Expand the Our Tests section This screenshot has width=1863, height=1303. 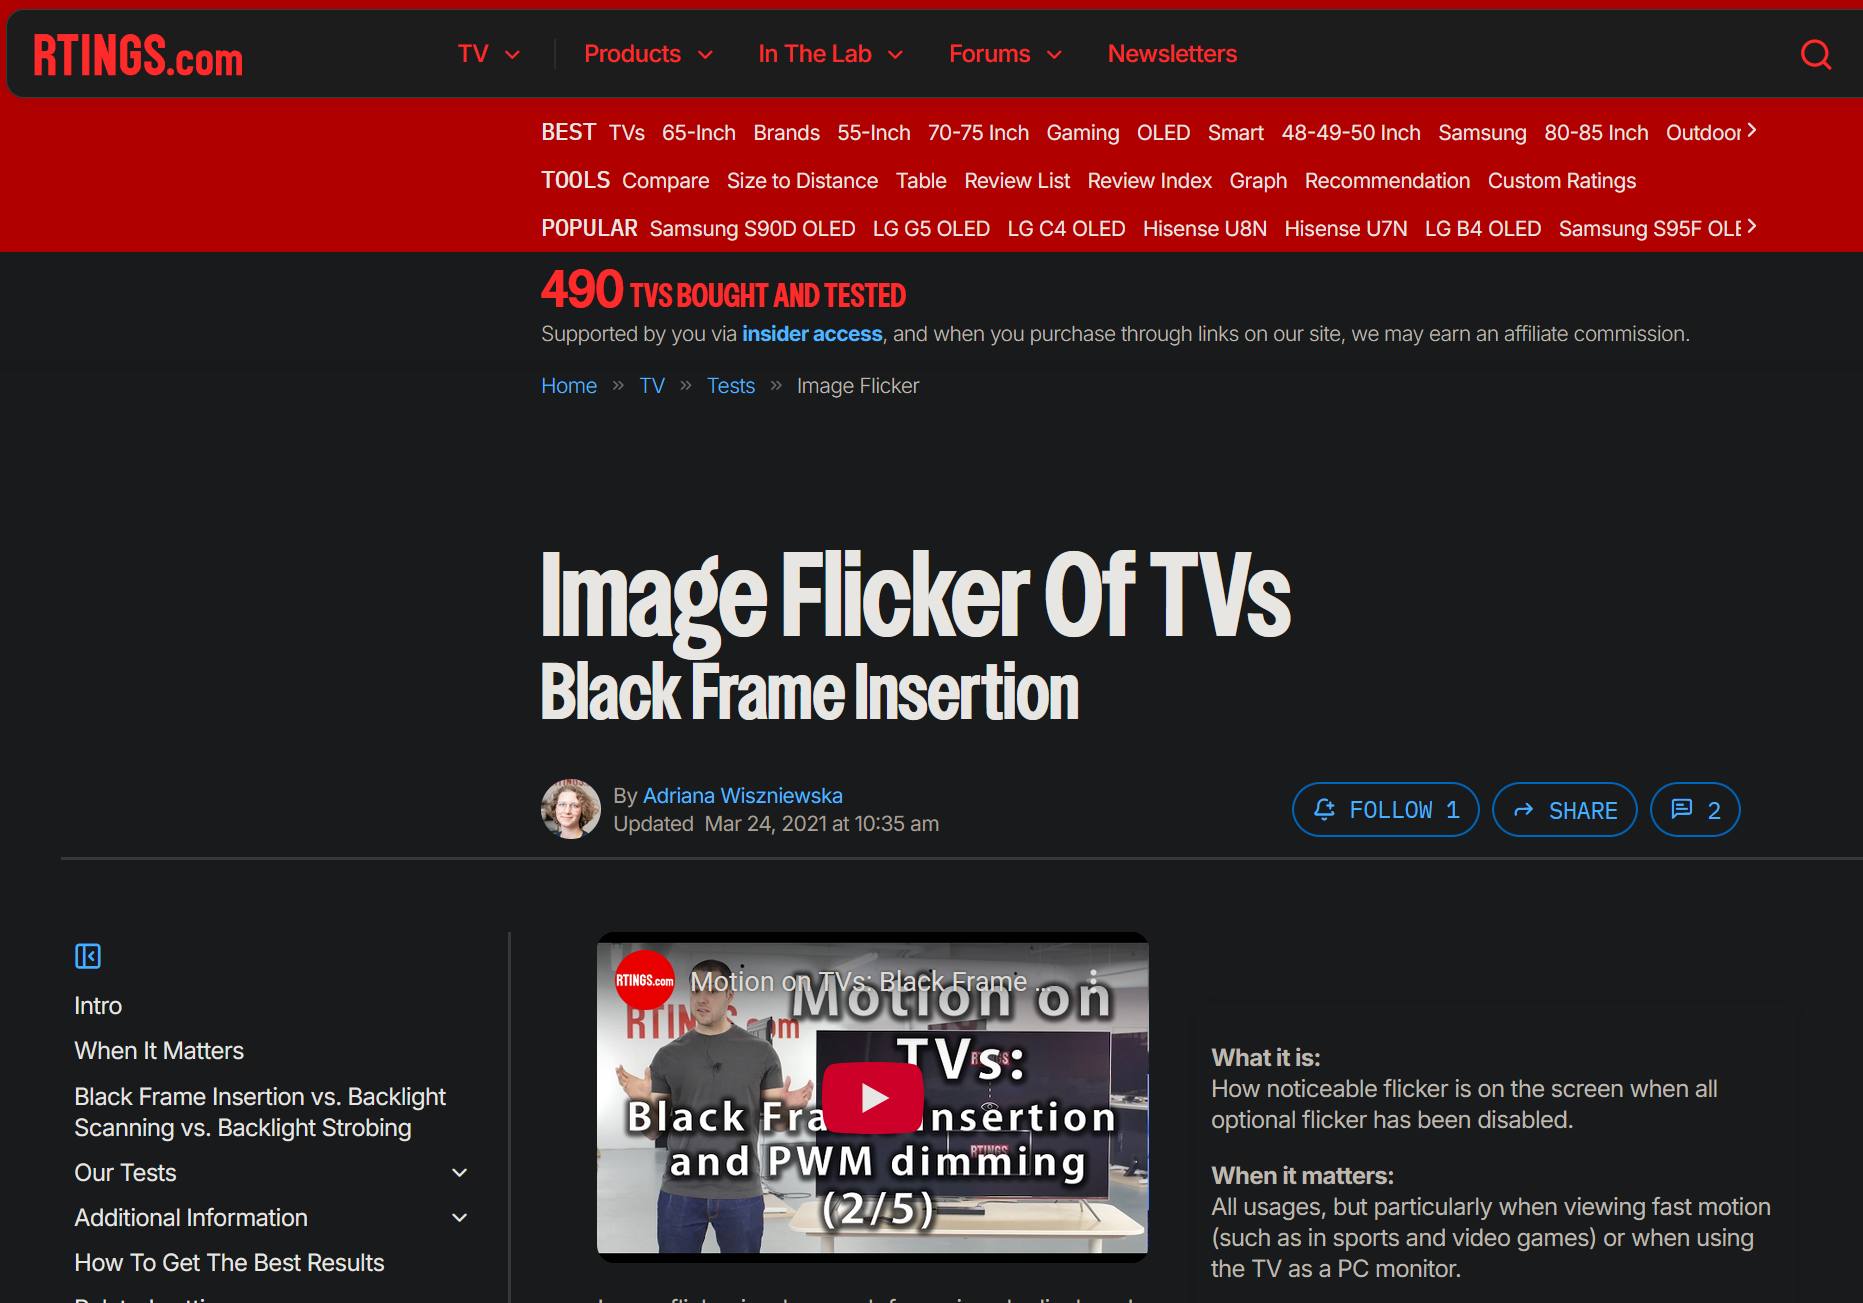[459, 1172]
